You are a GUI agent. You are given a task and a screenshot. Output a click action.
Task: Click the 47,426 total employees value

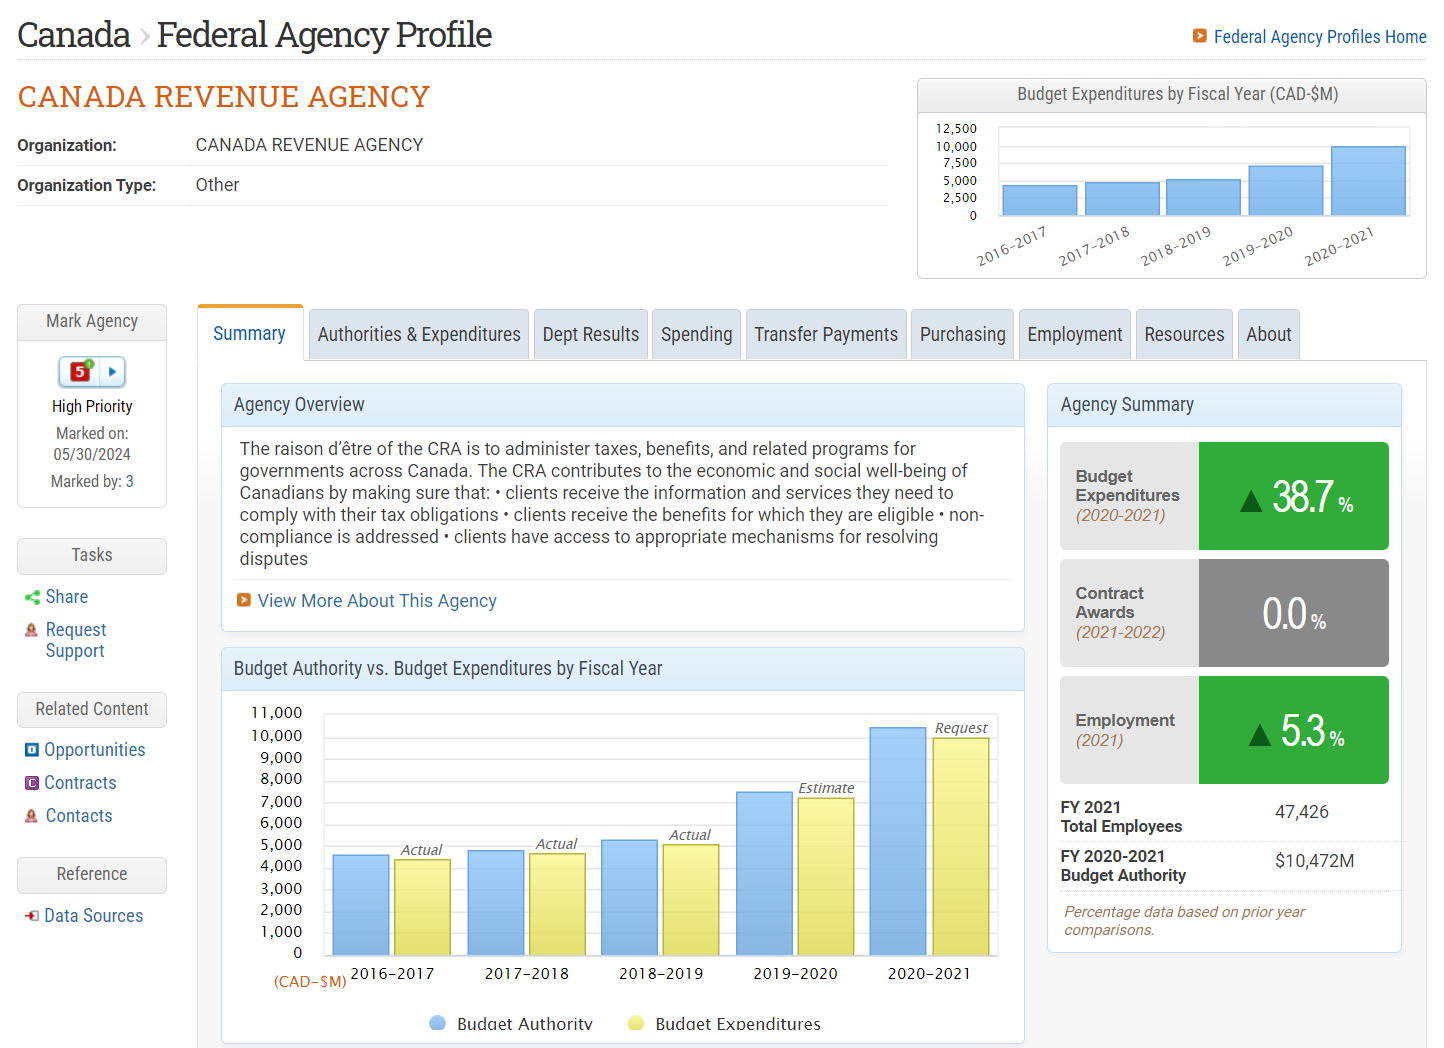pyautogui.click(x=1302, y=812)
